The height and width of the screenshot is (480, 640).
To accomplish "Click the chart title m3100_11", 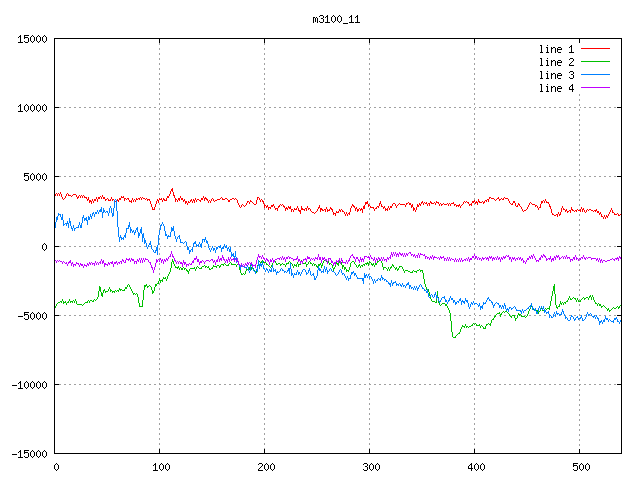I will click(x=335, y=19).
